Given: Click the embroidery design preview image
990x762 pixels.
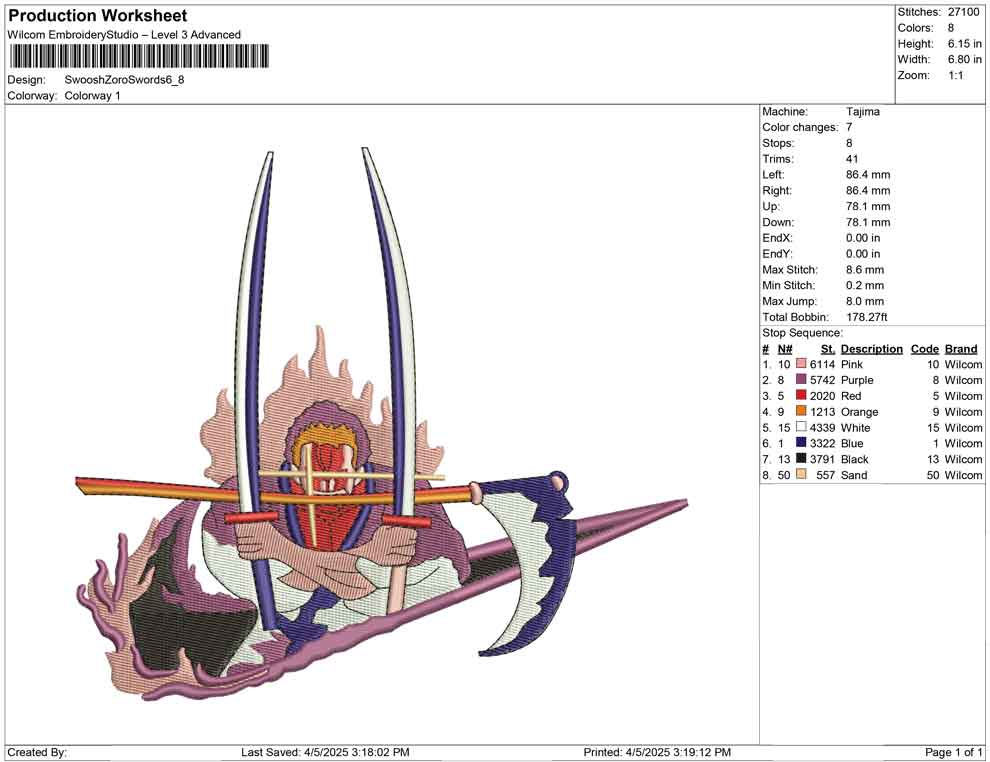Looking at the screenshot, I should point(380,430).
